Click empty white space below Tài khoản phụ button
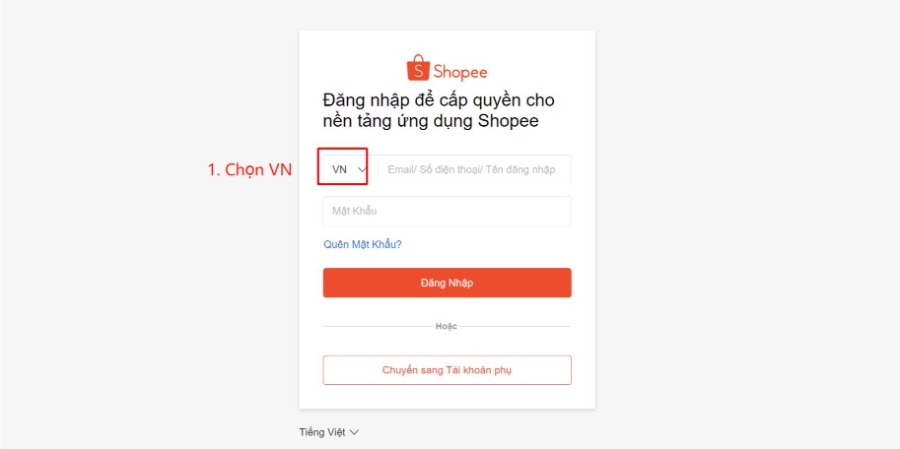Screen dimensions: 900x449 click(x=447, y=396)
